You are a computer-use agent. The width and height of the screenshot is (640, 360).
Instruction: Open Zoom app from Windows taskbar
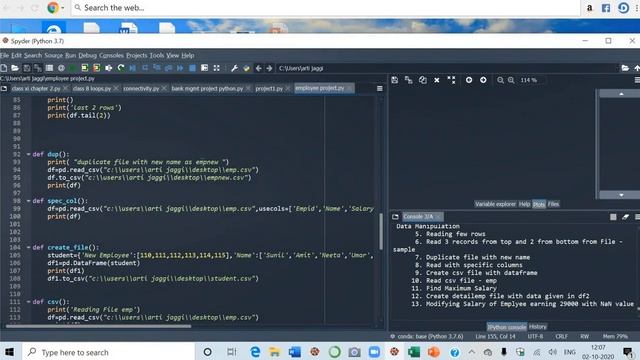374,352
